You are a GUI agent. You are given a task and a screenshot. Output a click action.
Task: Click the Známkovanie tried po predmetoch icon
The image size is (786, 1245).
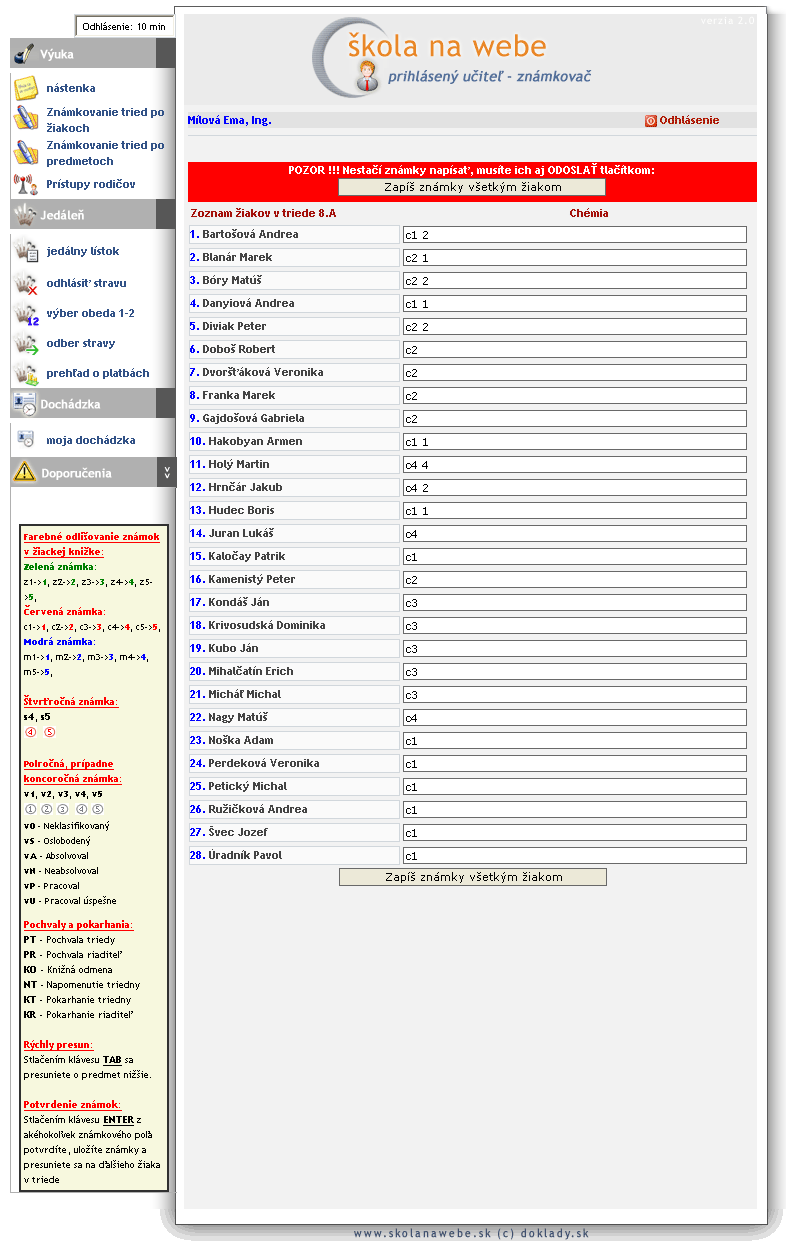(26, 153)
